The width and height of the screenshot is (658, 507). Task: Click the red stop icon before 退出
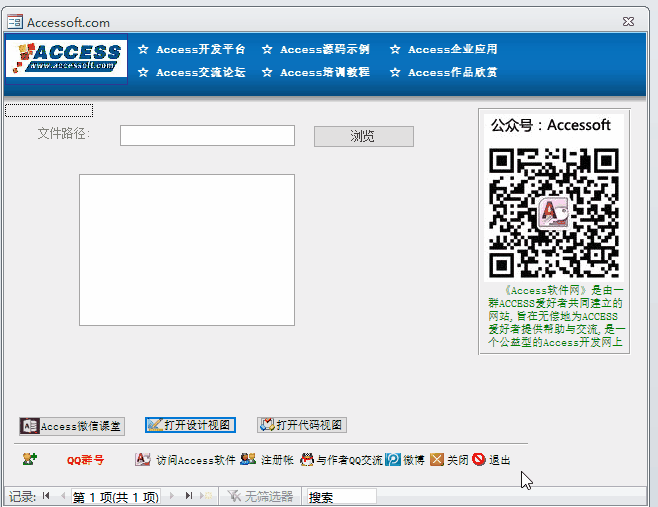[479, 460]
